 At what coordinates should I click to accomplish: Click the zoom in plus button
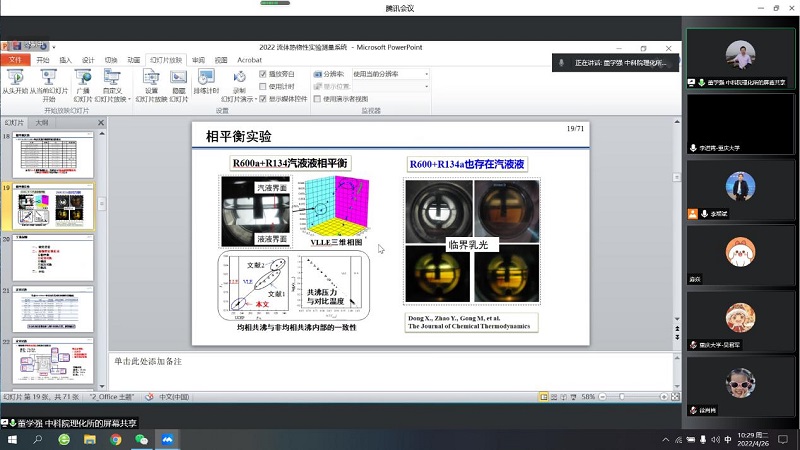click(x=664, y=396)
